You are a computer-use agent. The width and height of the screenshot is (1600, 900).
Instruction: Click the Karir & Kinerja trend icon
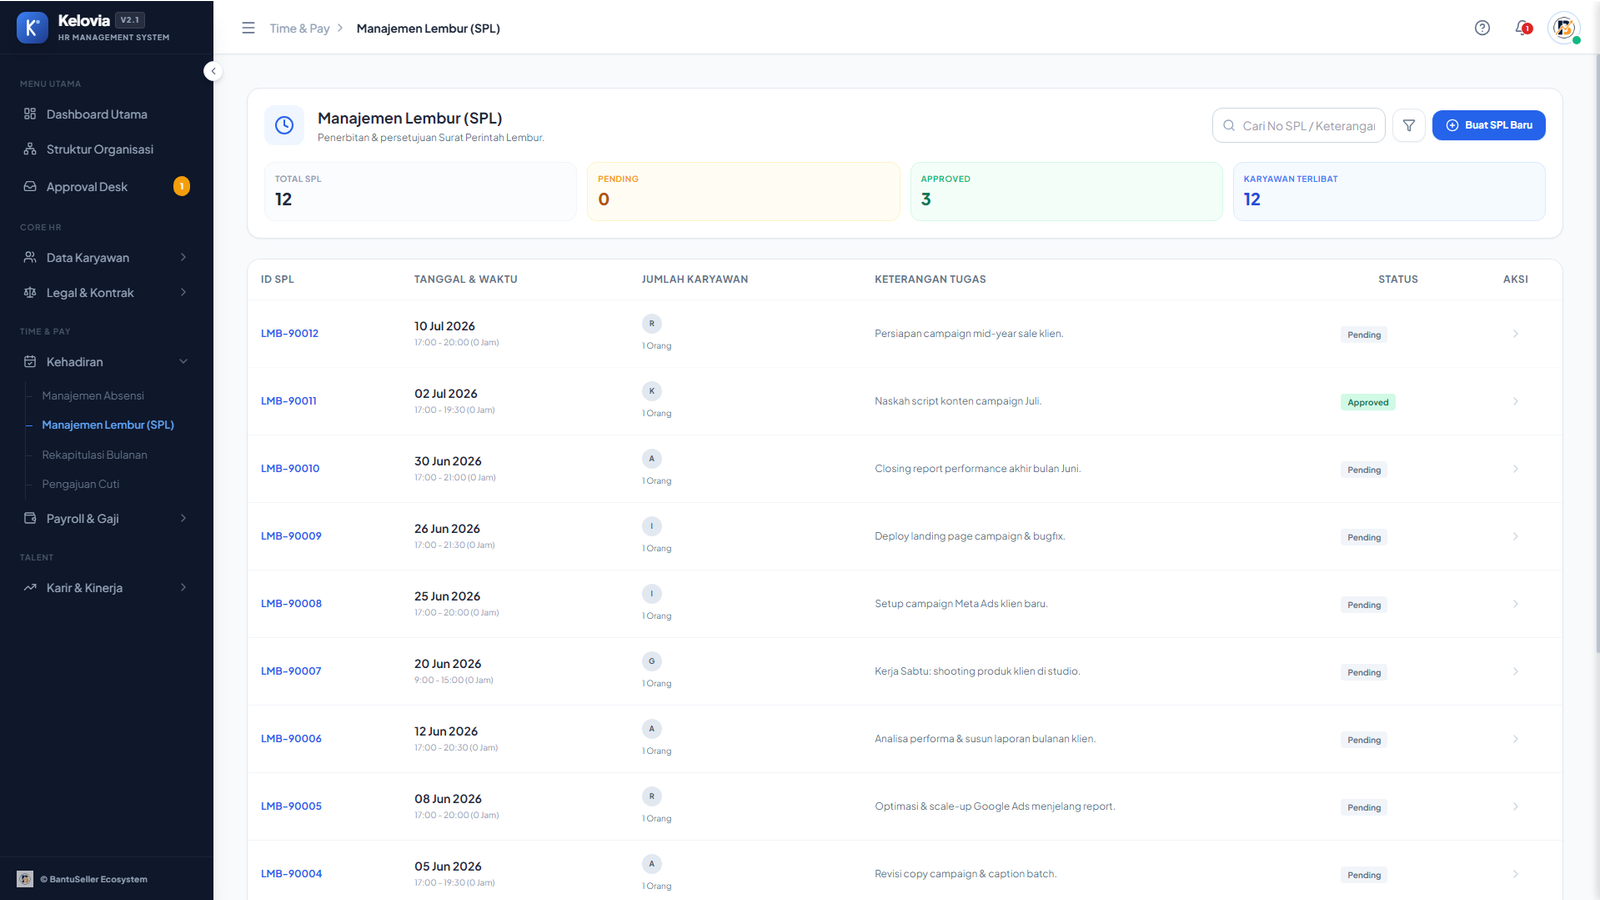30,588
